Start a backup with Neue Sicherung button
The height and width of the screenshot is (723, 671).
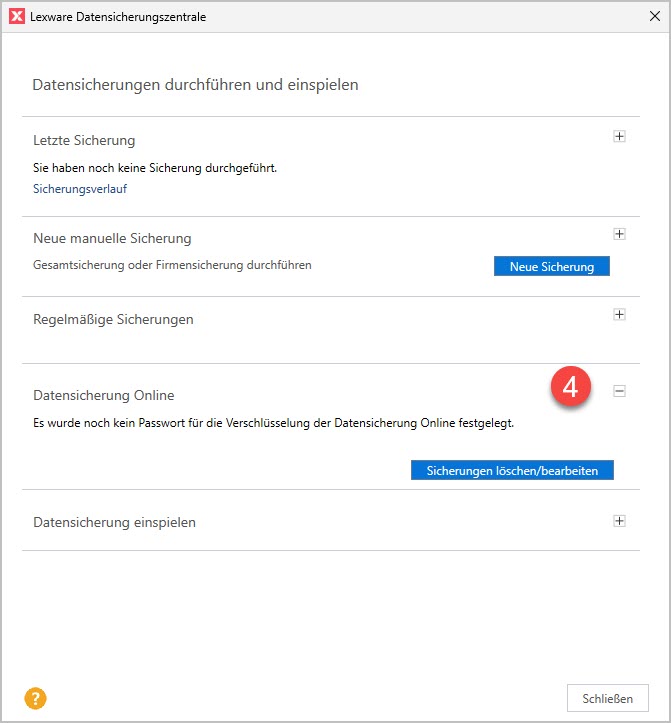coord(551,266)
